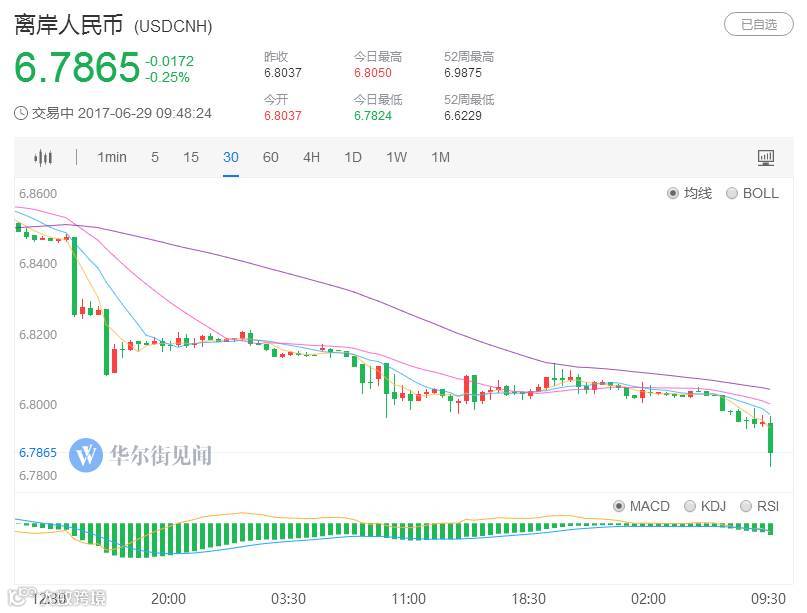The width and height of the screenshot is (807, 613).
Task: Click the 20:00 time axis label
Action: pyautogui.click(x=168, y=599)
